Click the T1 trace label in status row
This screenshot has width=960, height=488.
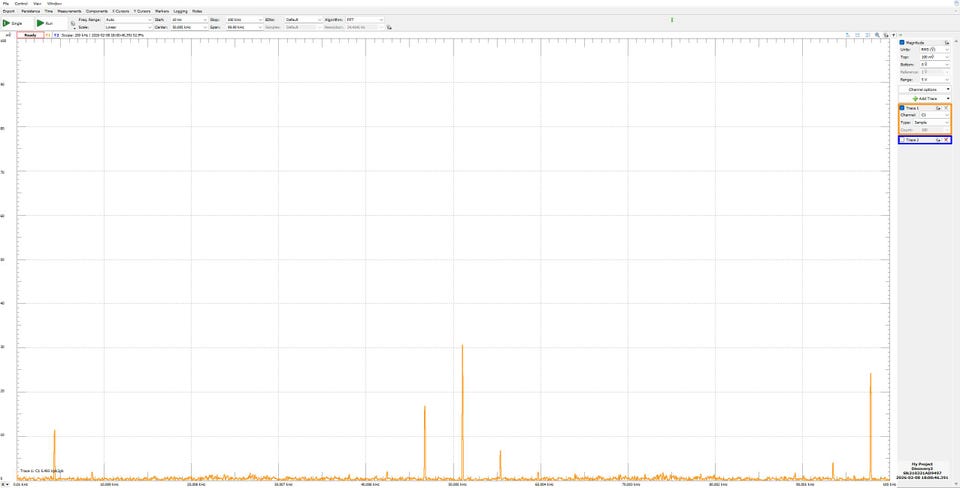click(x=48, y=36)
